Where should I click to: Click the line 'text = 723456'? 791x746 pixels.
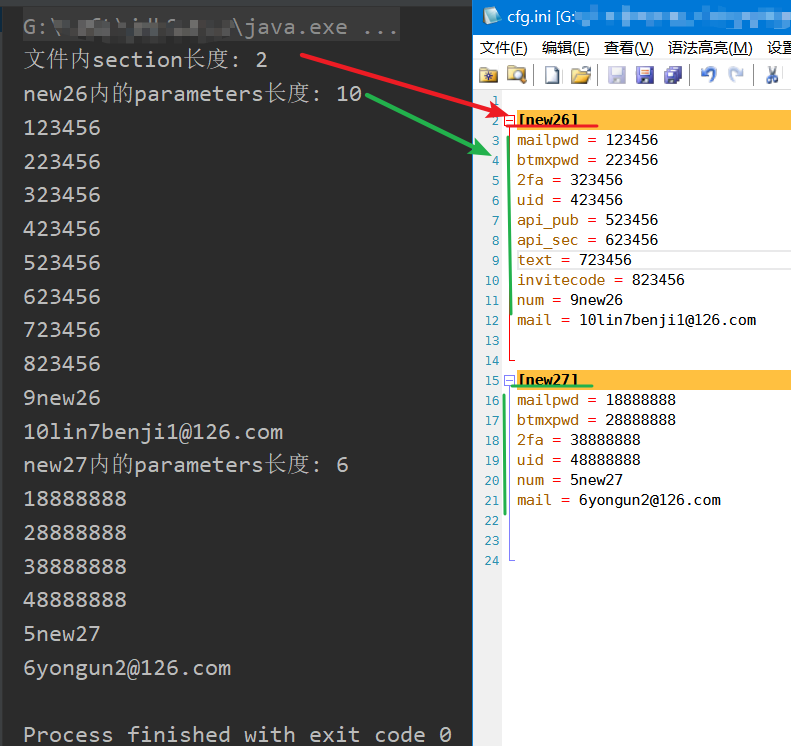tap(574, 260)
